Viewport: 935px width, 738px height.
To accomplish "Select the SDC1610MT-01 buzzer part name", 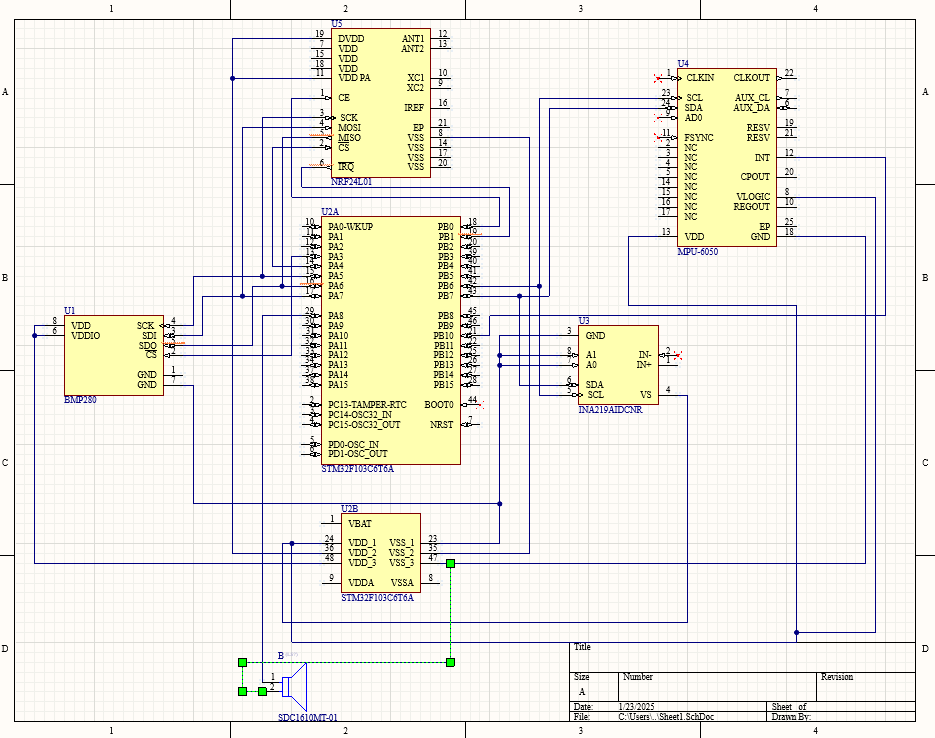I will [308, 717].
